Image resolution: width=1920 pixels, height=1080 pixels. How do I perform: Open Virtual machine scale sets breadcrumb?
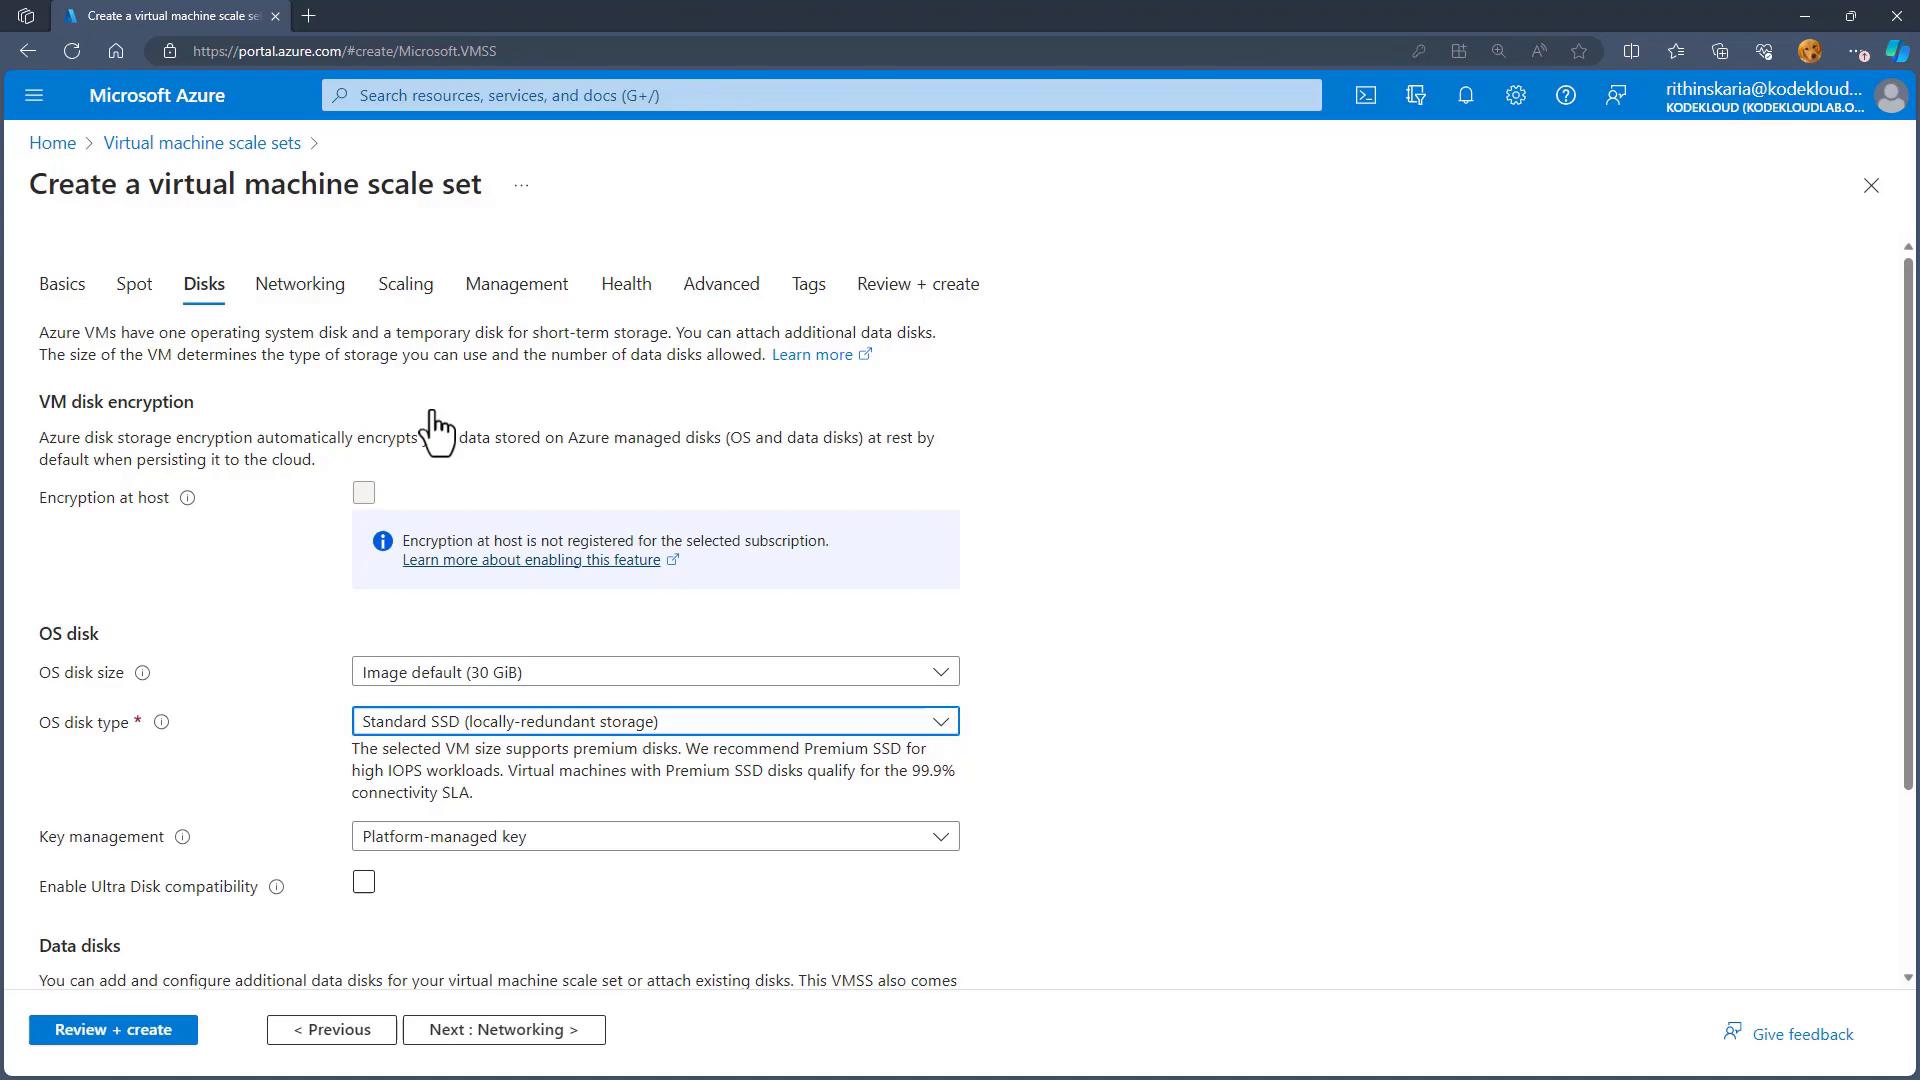pyautogui.click(x=202, y=143)
